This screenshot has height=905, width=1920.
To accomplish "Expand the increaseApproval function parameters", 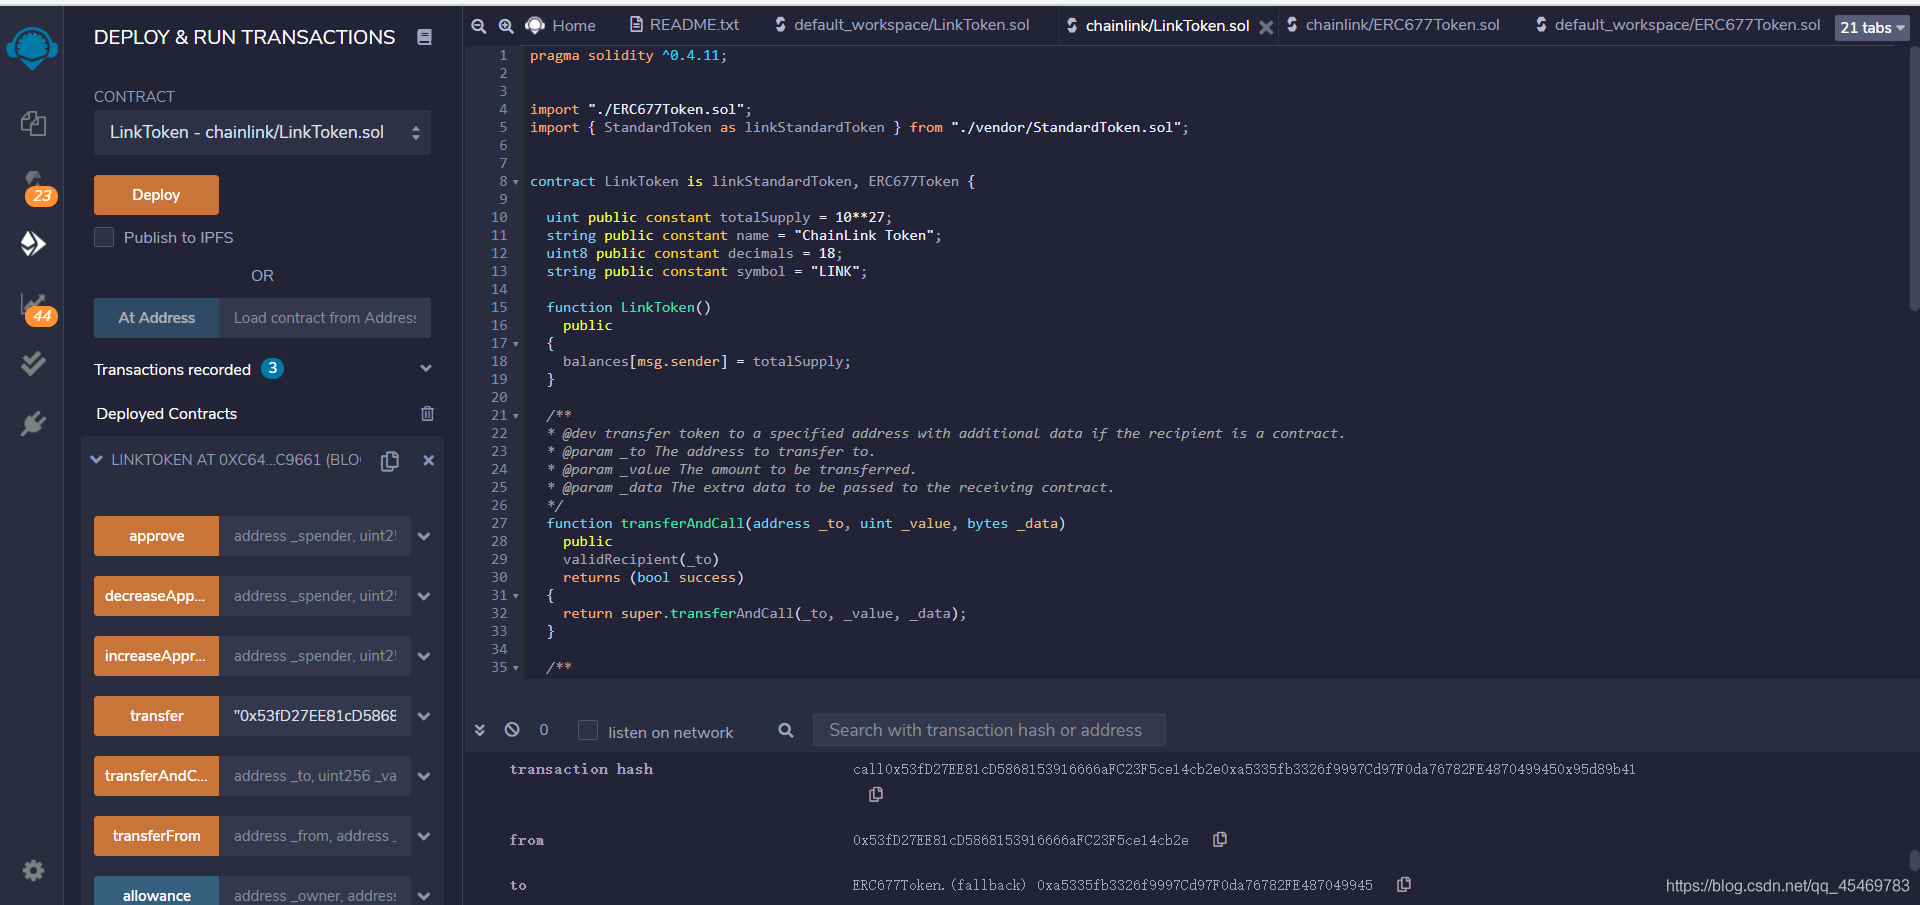I will click(424, 656).
